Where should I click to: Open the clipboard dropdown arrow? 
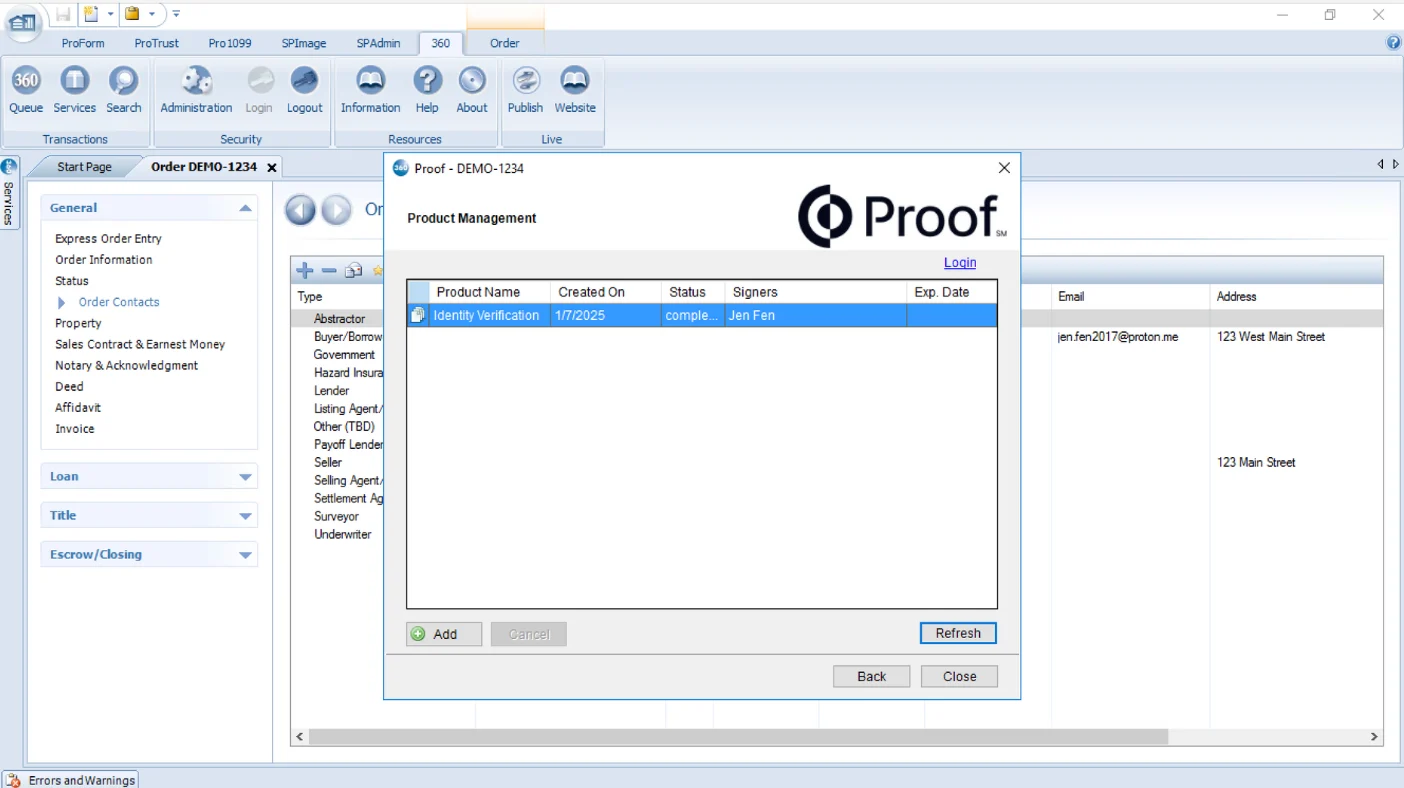(152, 14)
